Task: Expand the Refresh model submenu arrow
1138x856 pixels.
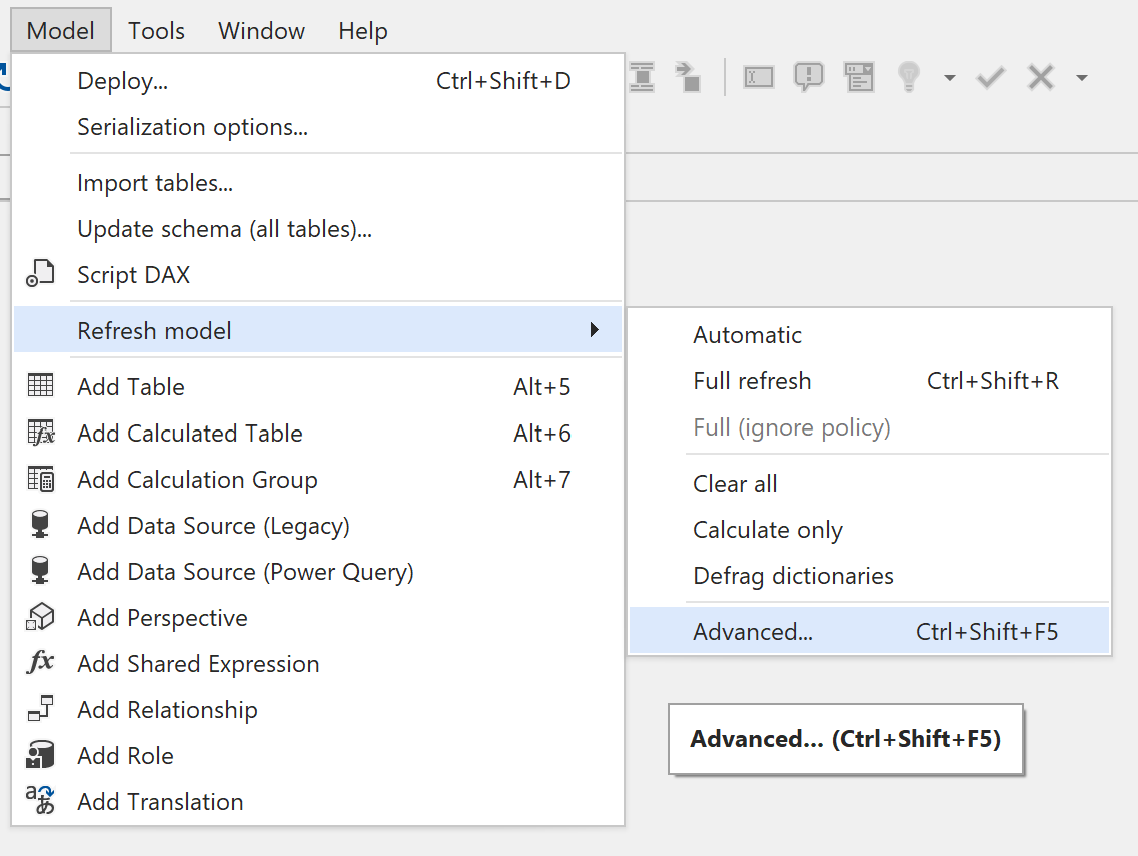Action: point(595,330)
